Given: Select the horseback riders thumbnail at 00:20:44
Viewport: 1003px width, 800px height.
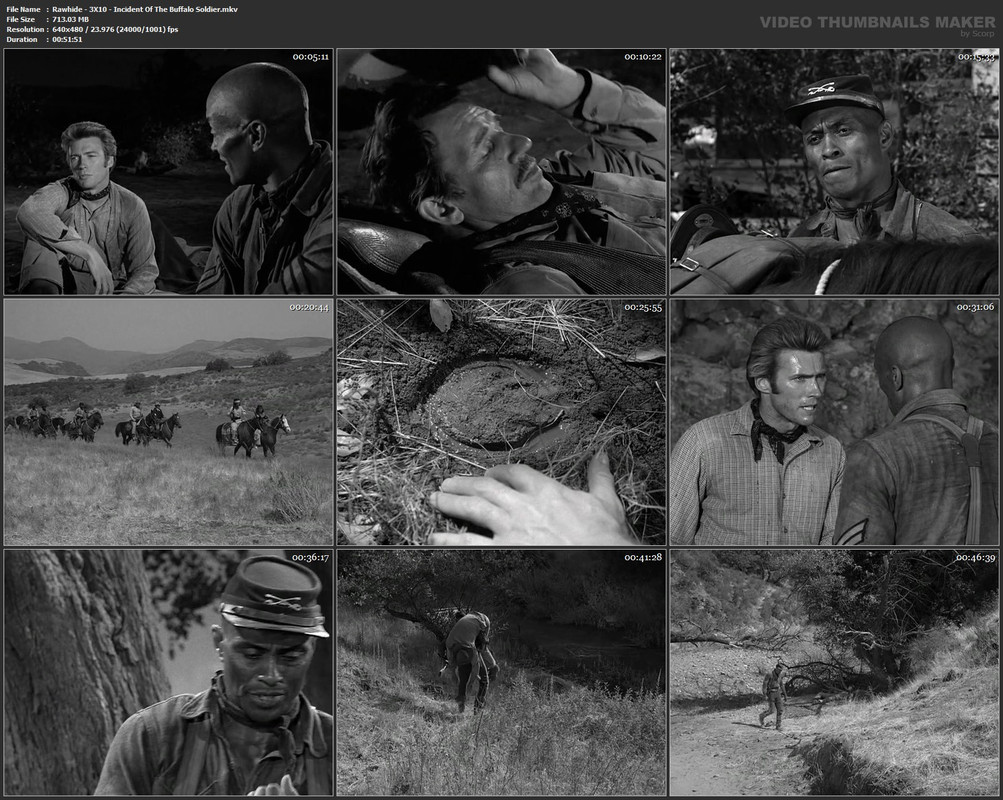Looking at the screenshot, I should [168, 422].
